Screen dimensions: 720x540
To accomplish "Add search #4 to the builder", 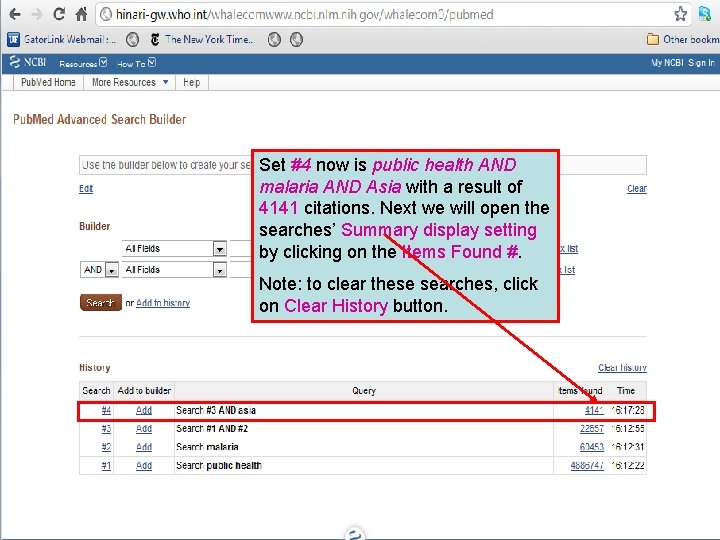I will point(144,410).
